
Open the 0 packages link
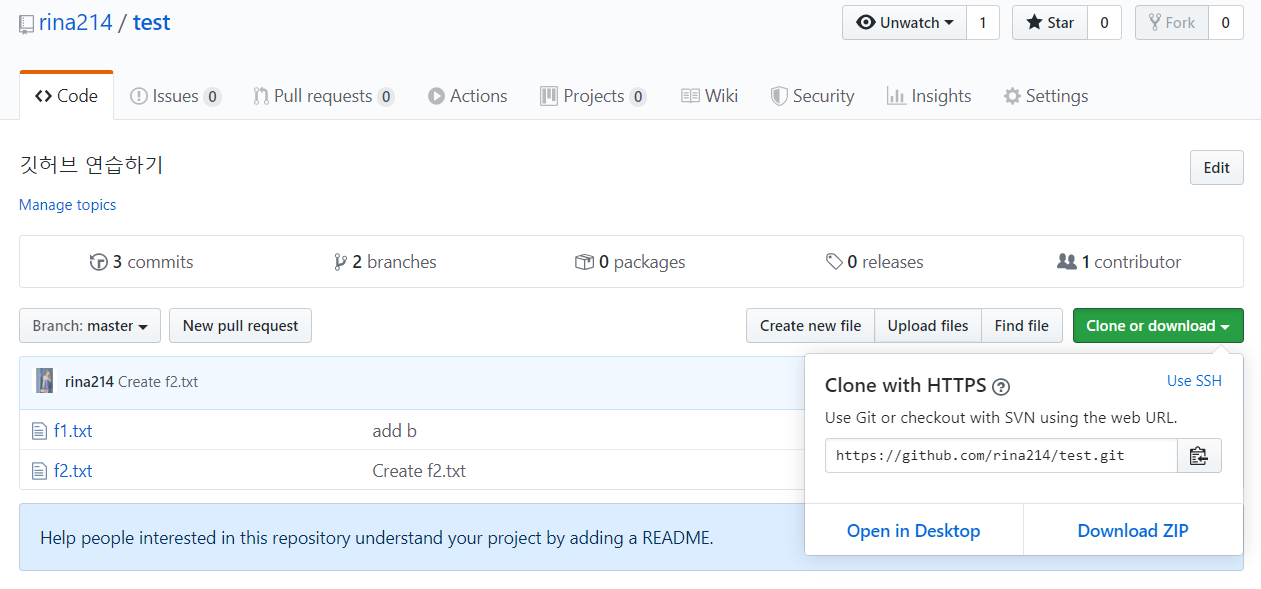tap(630, 262)
